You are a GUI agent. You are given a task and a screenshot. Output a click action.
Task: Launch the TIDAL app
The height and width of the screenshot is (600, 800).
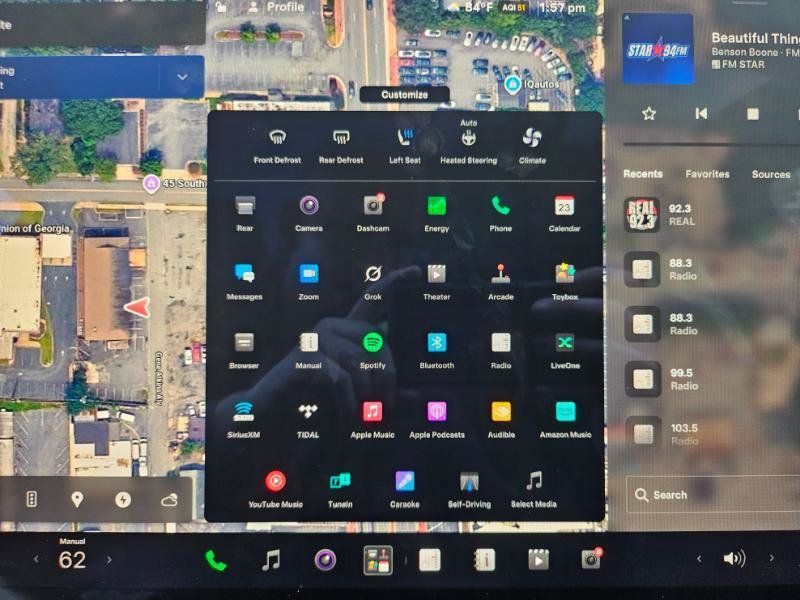(308, 412)
